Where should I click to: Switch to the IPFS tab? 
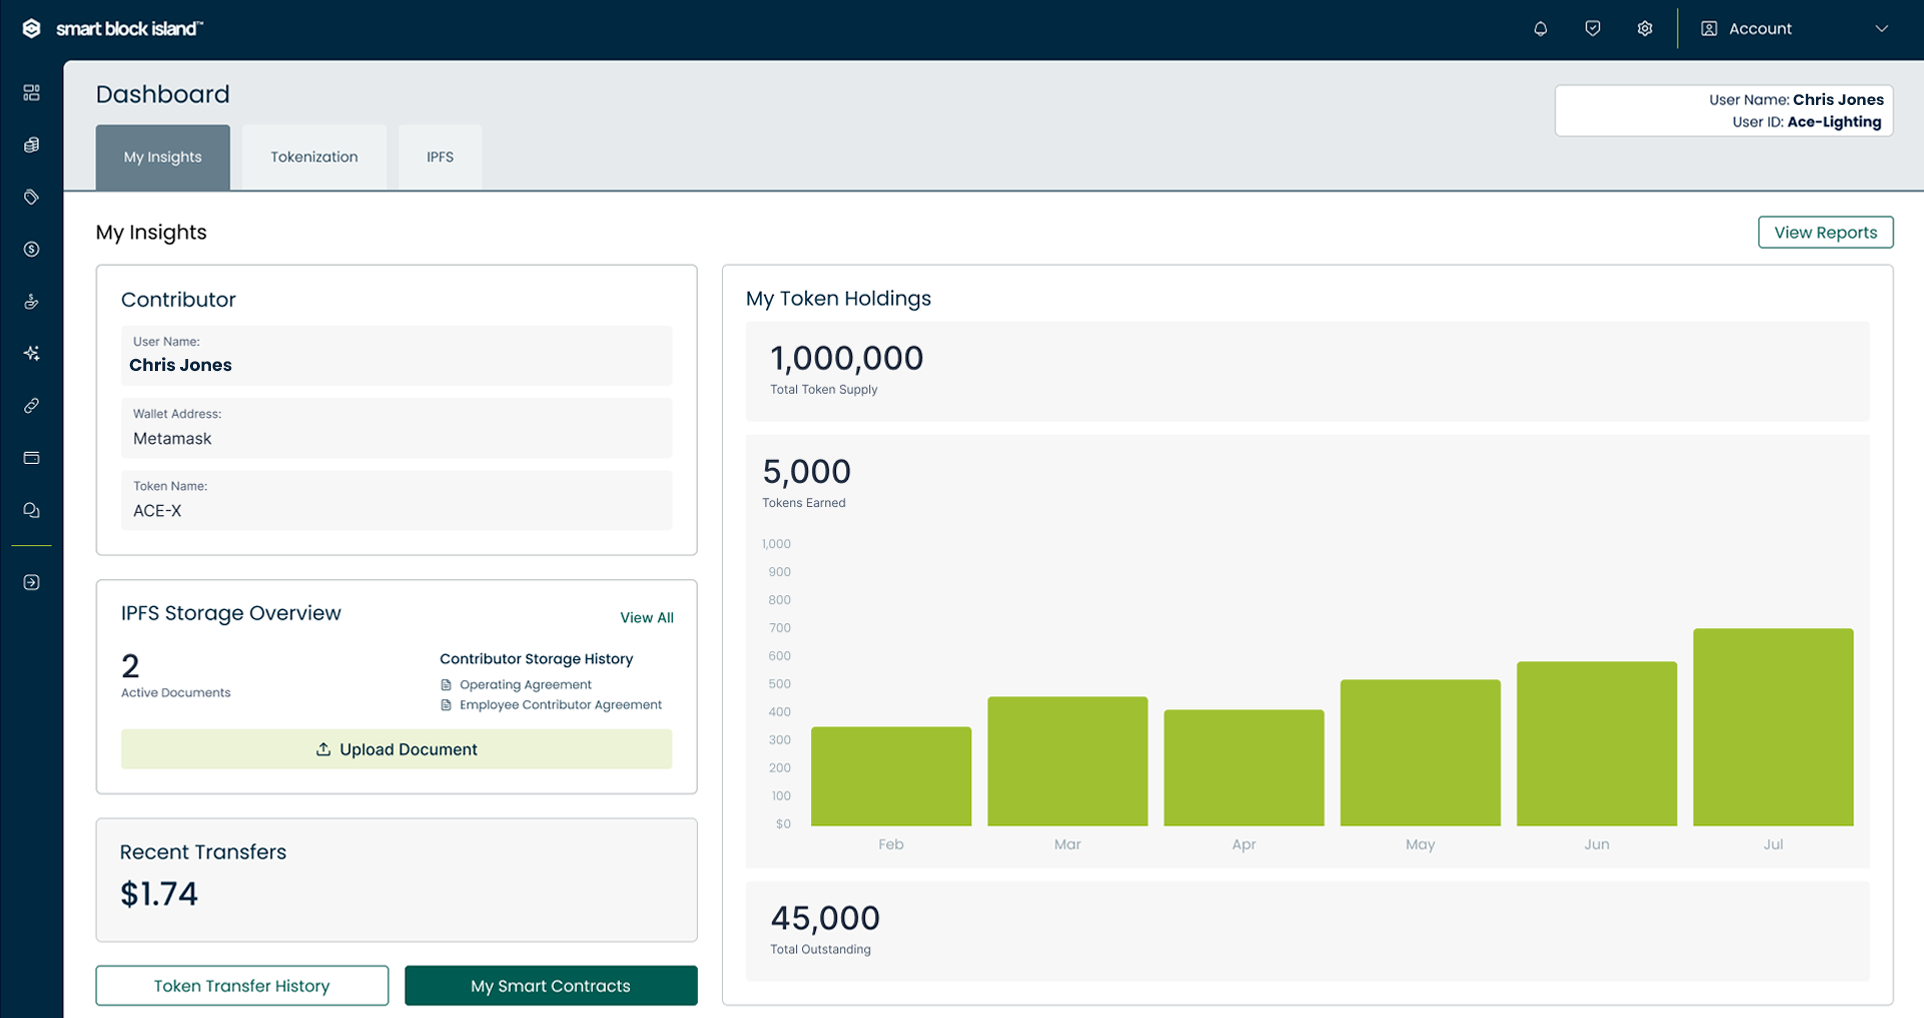click(440, 157)
